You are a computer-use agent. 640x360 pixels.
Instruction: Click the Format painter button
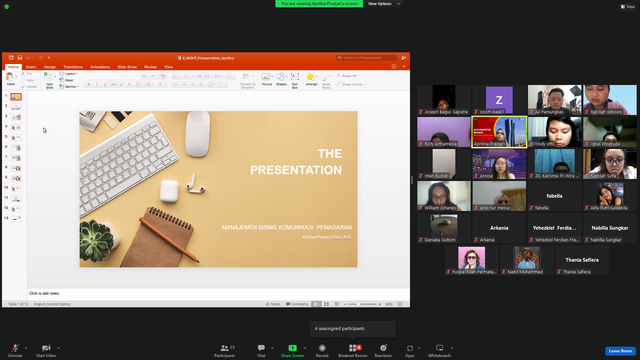coord(29,87)
